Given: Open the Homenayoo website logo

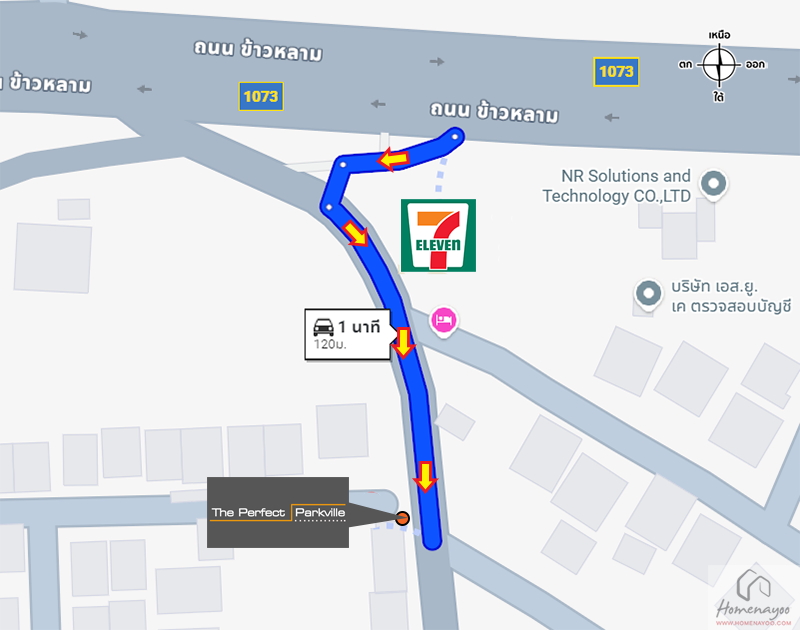Looking at the screenshot, I should tap(753, 598).
